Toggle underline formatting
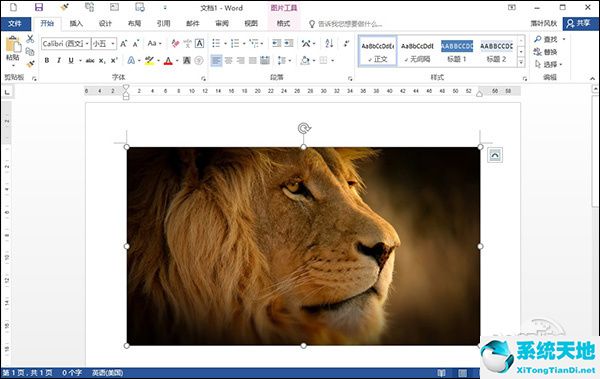This screenshot has height=379, width=600. (71, 60)
